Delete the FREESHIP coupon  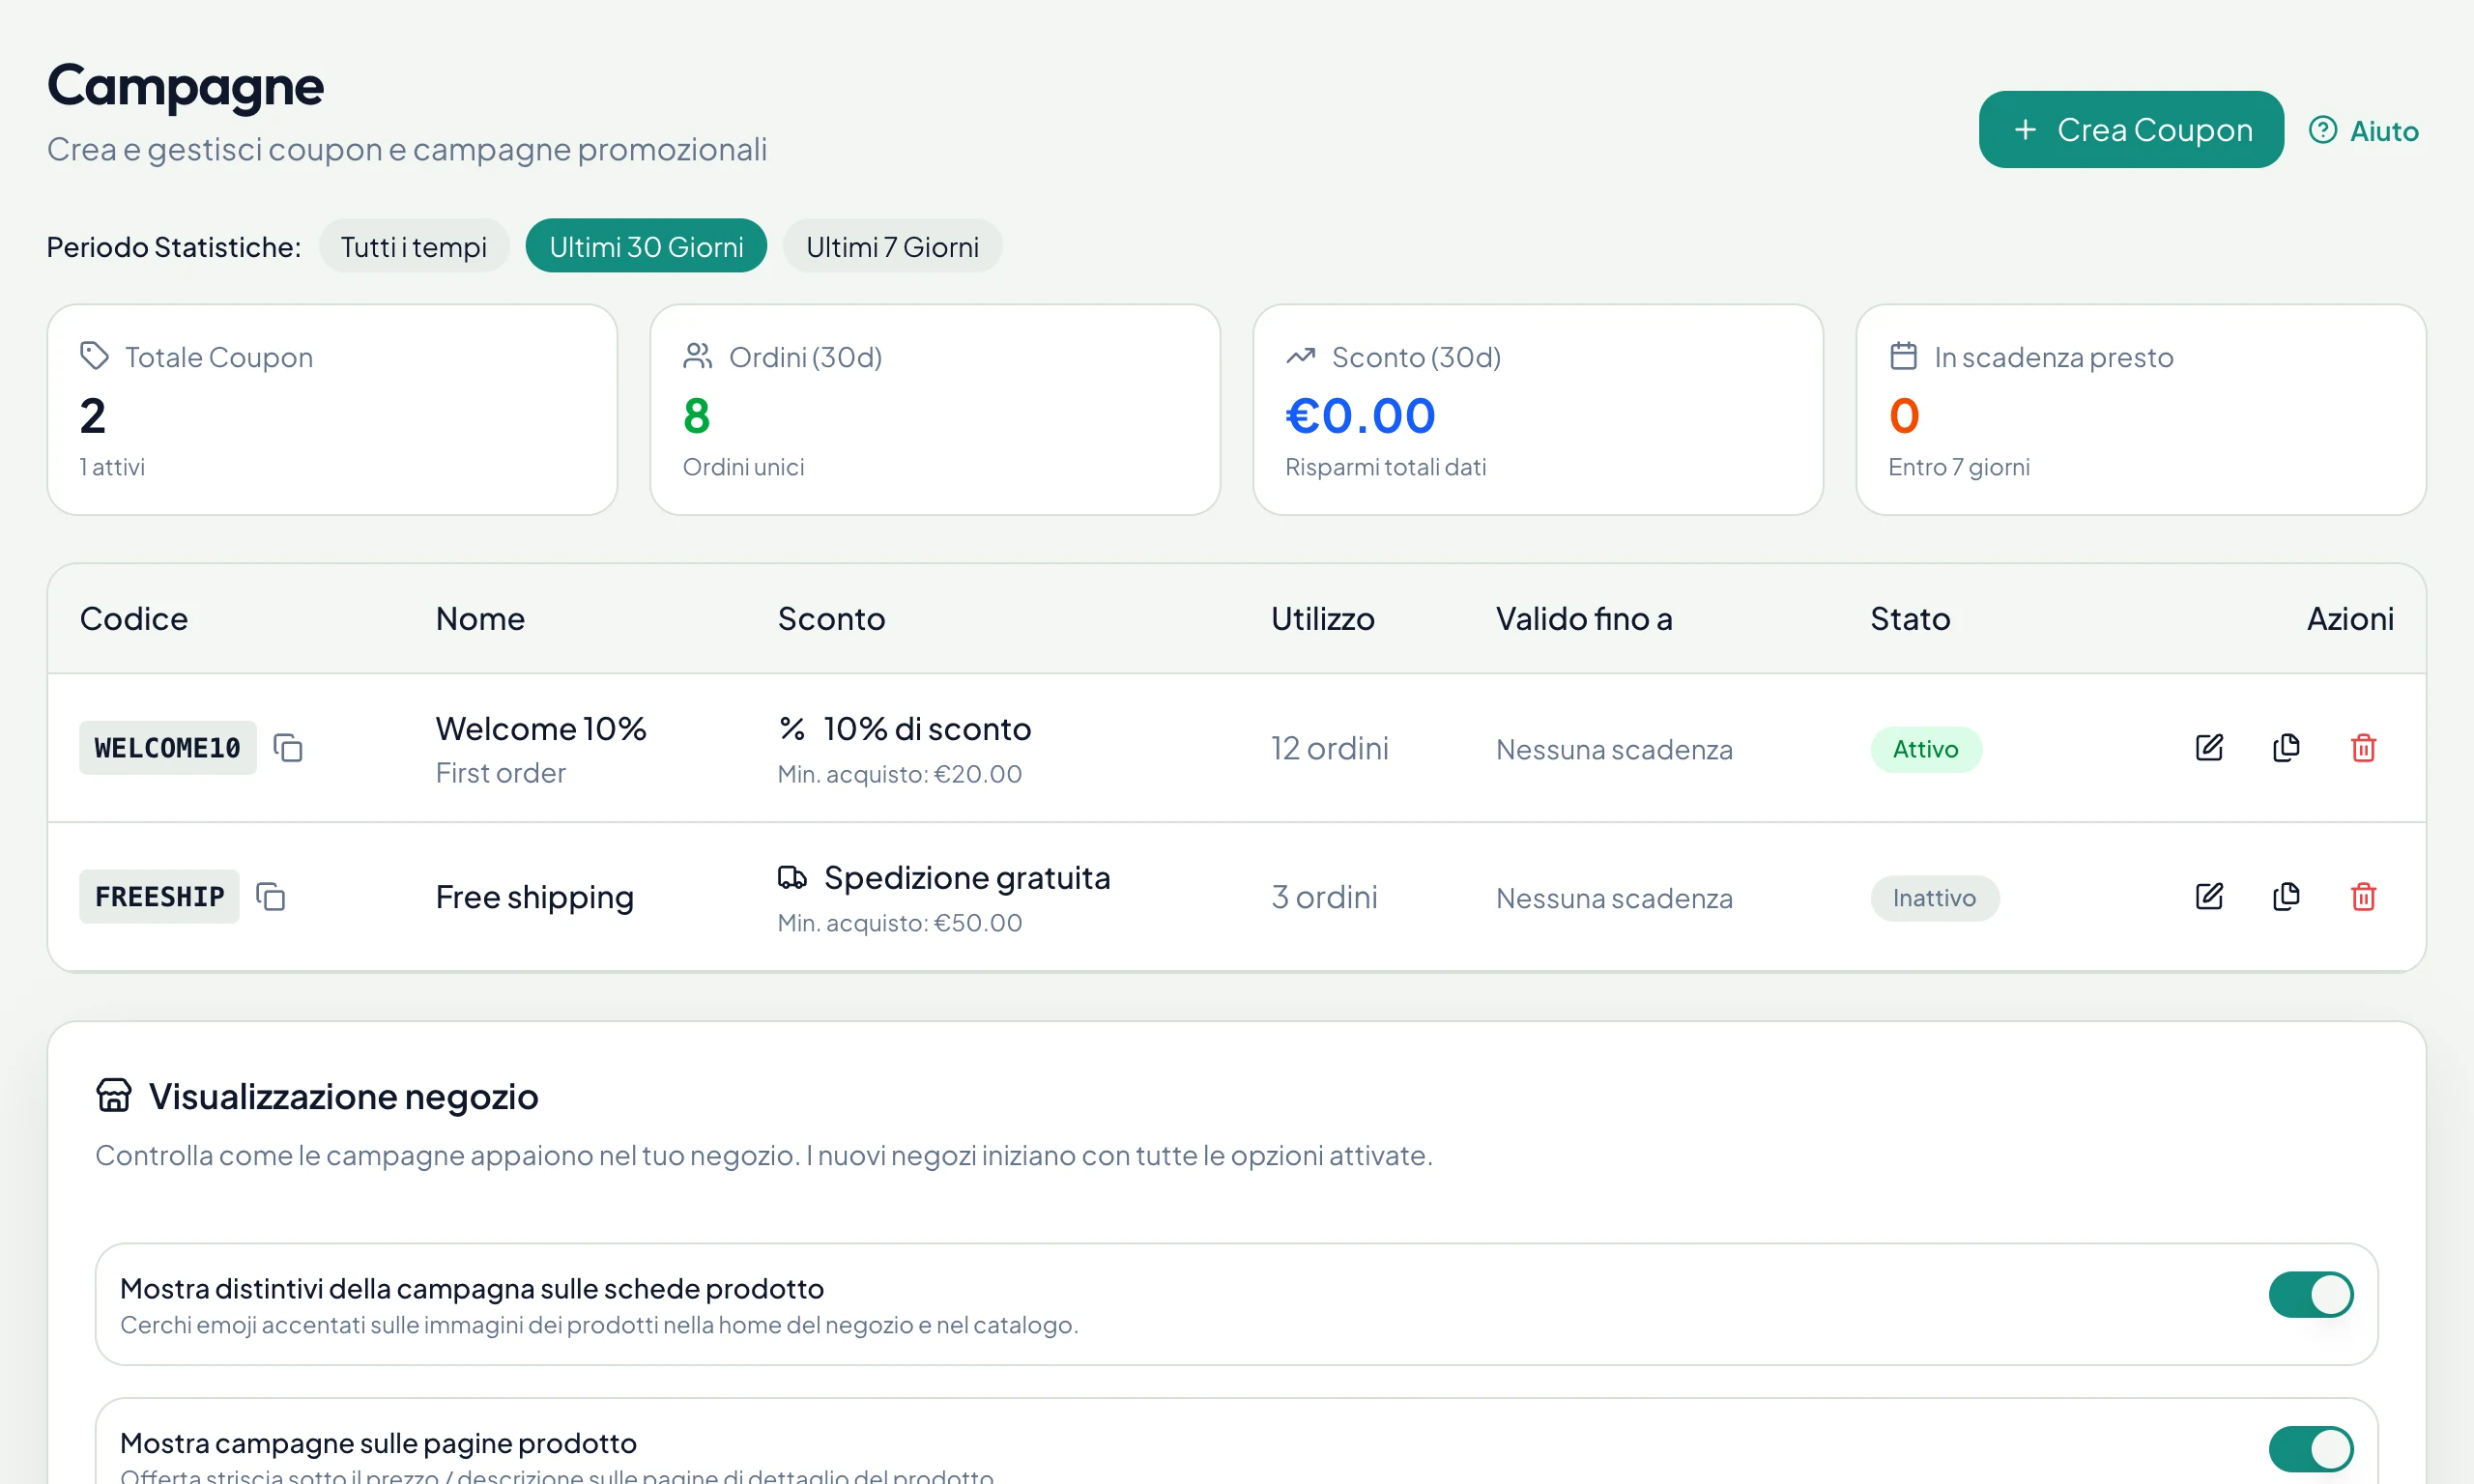(x=2363, y=897)
